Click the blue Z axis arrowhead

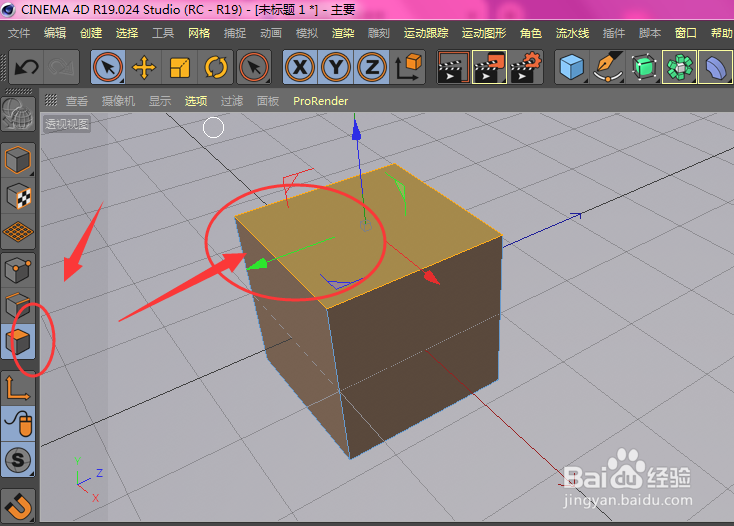[x=356, y=130]
